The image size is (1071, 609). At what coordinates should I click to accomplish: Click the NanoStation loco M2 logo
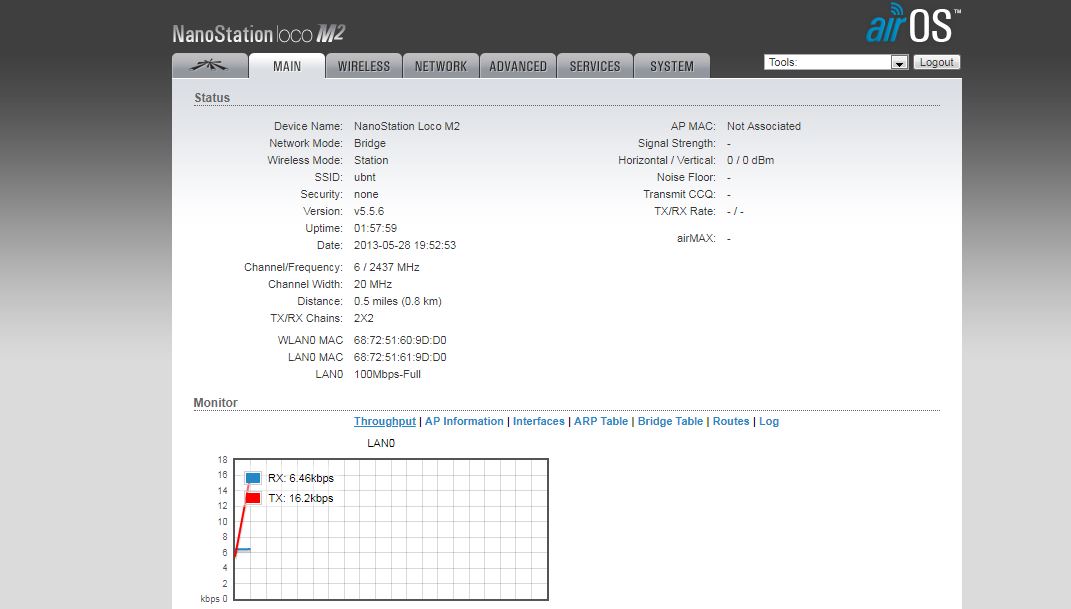[x=259, y=33]
